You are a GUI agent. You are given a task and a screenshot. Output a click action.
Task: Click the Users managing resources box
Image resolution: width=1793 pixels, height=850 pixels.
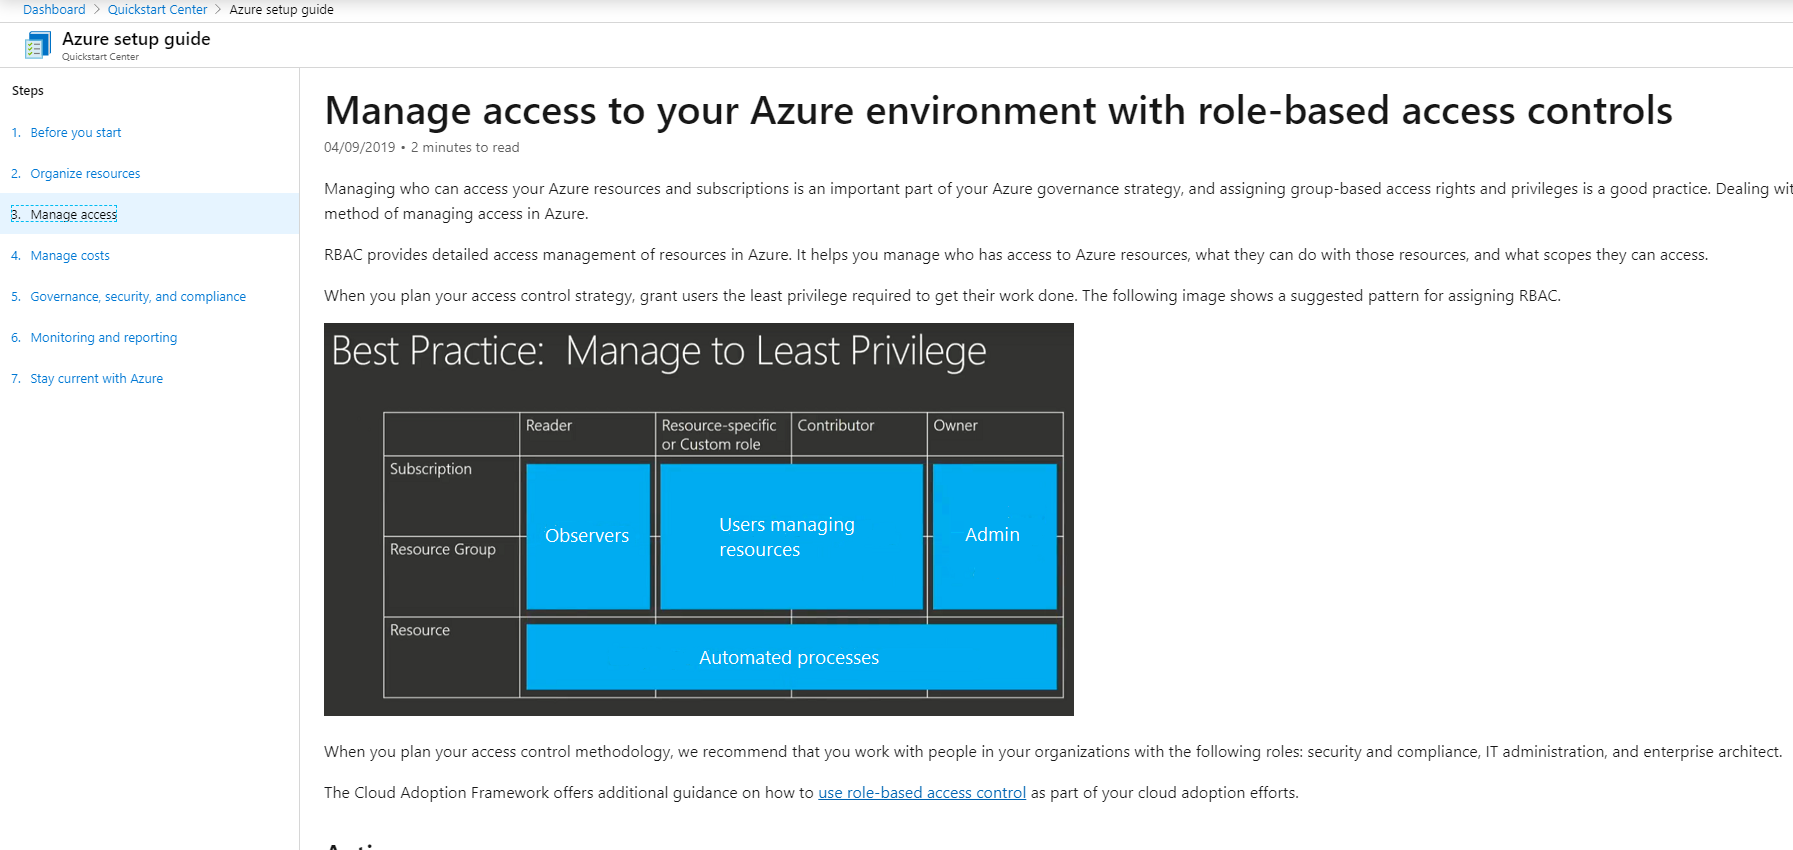point(791,536)
